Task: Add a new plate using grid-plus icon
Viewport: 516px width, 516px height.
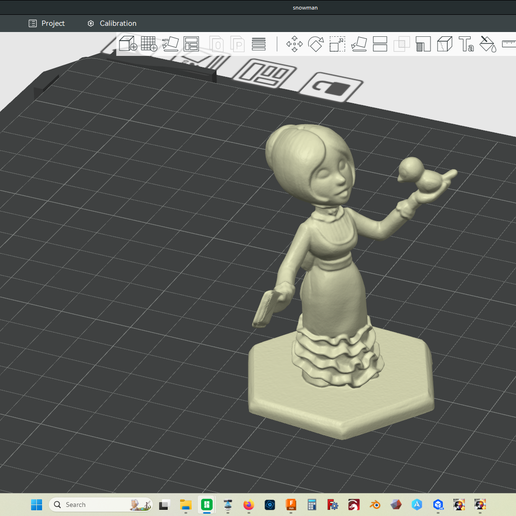Action: coord(149,44)
